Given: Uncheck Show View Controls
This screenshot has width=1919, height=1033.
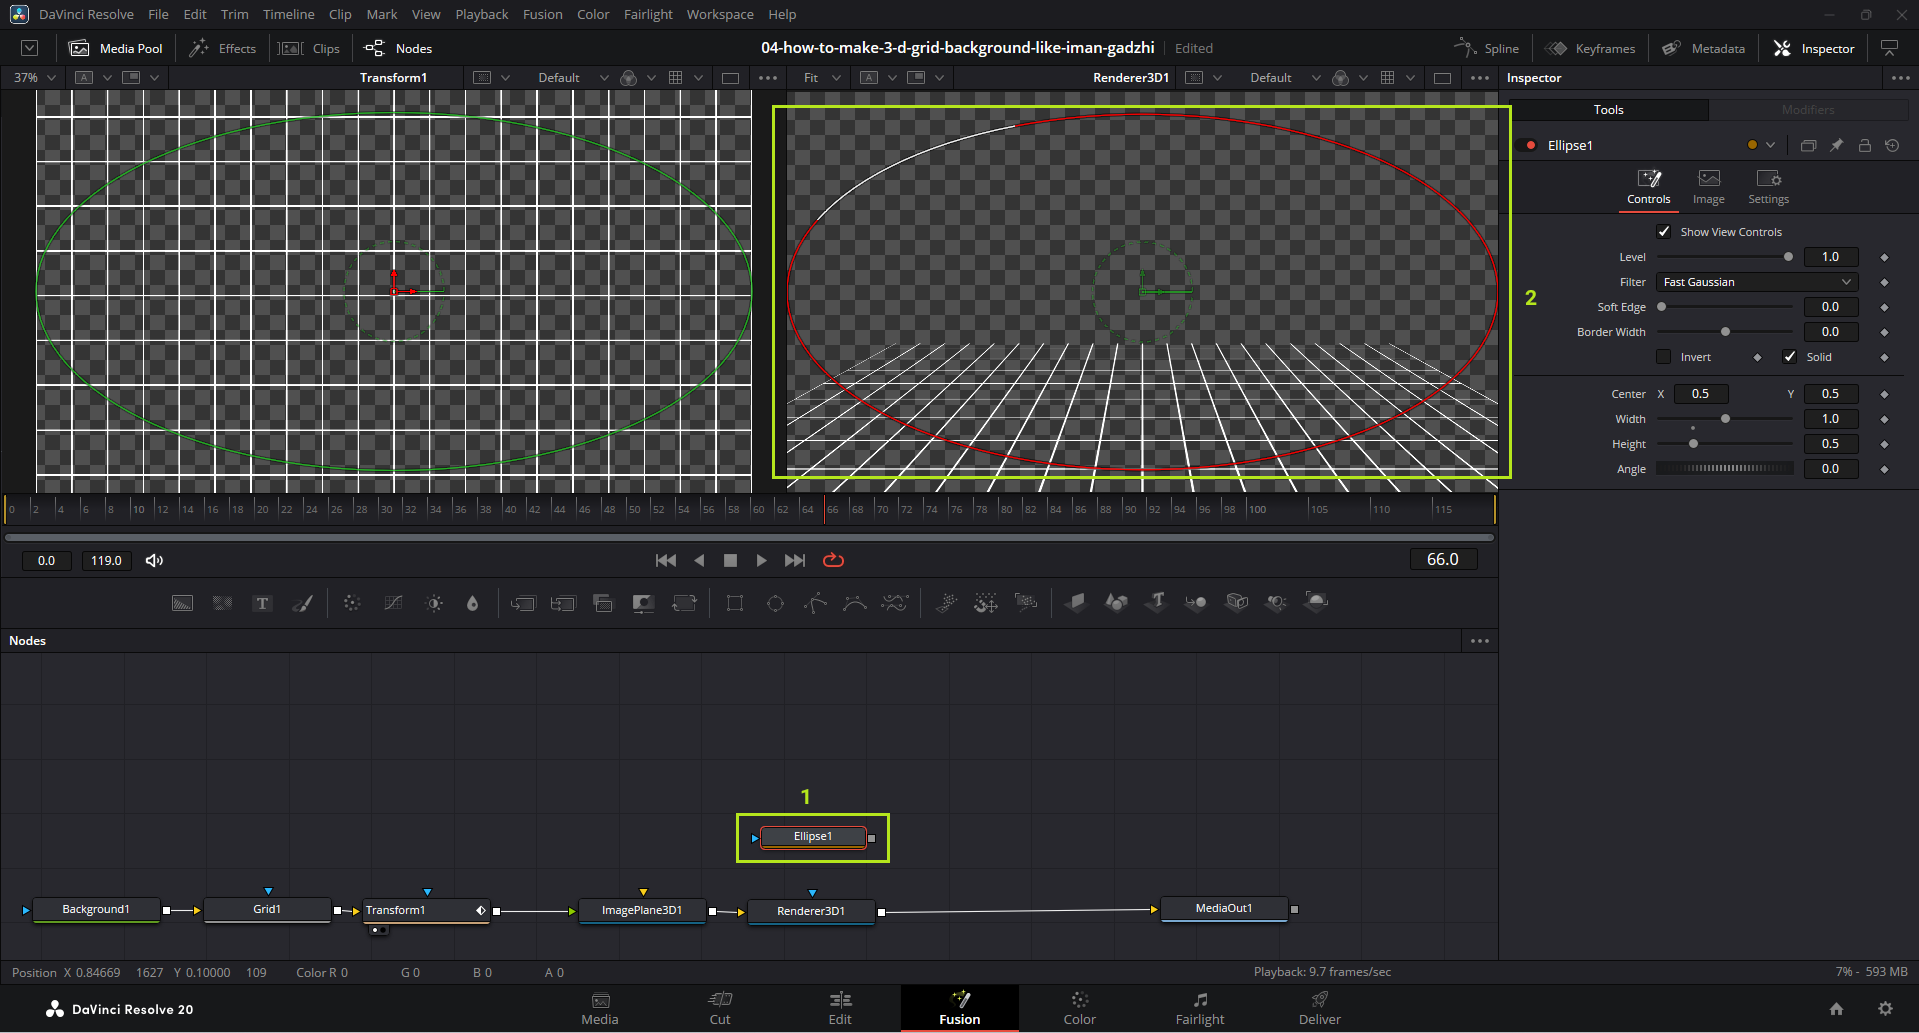Looking at the screenshot, I should click(x=1664, y=232).
